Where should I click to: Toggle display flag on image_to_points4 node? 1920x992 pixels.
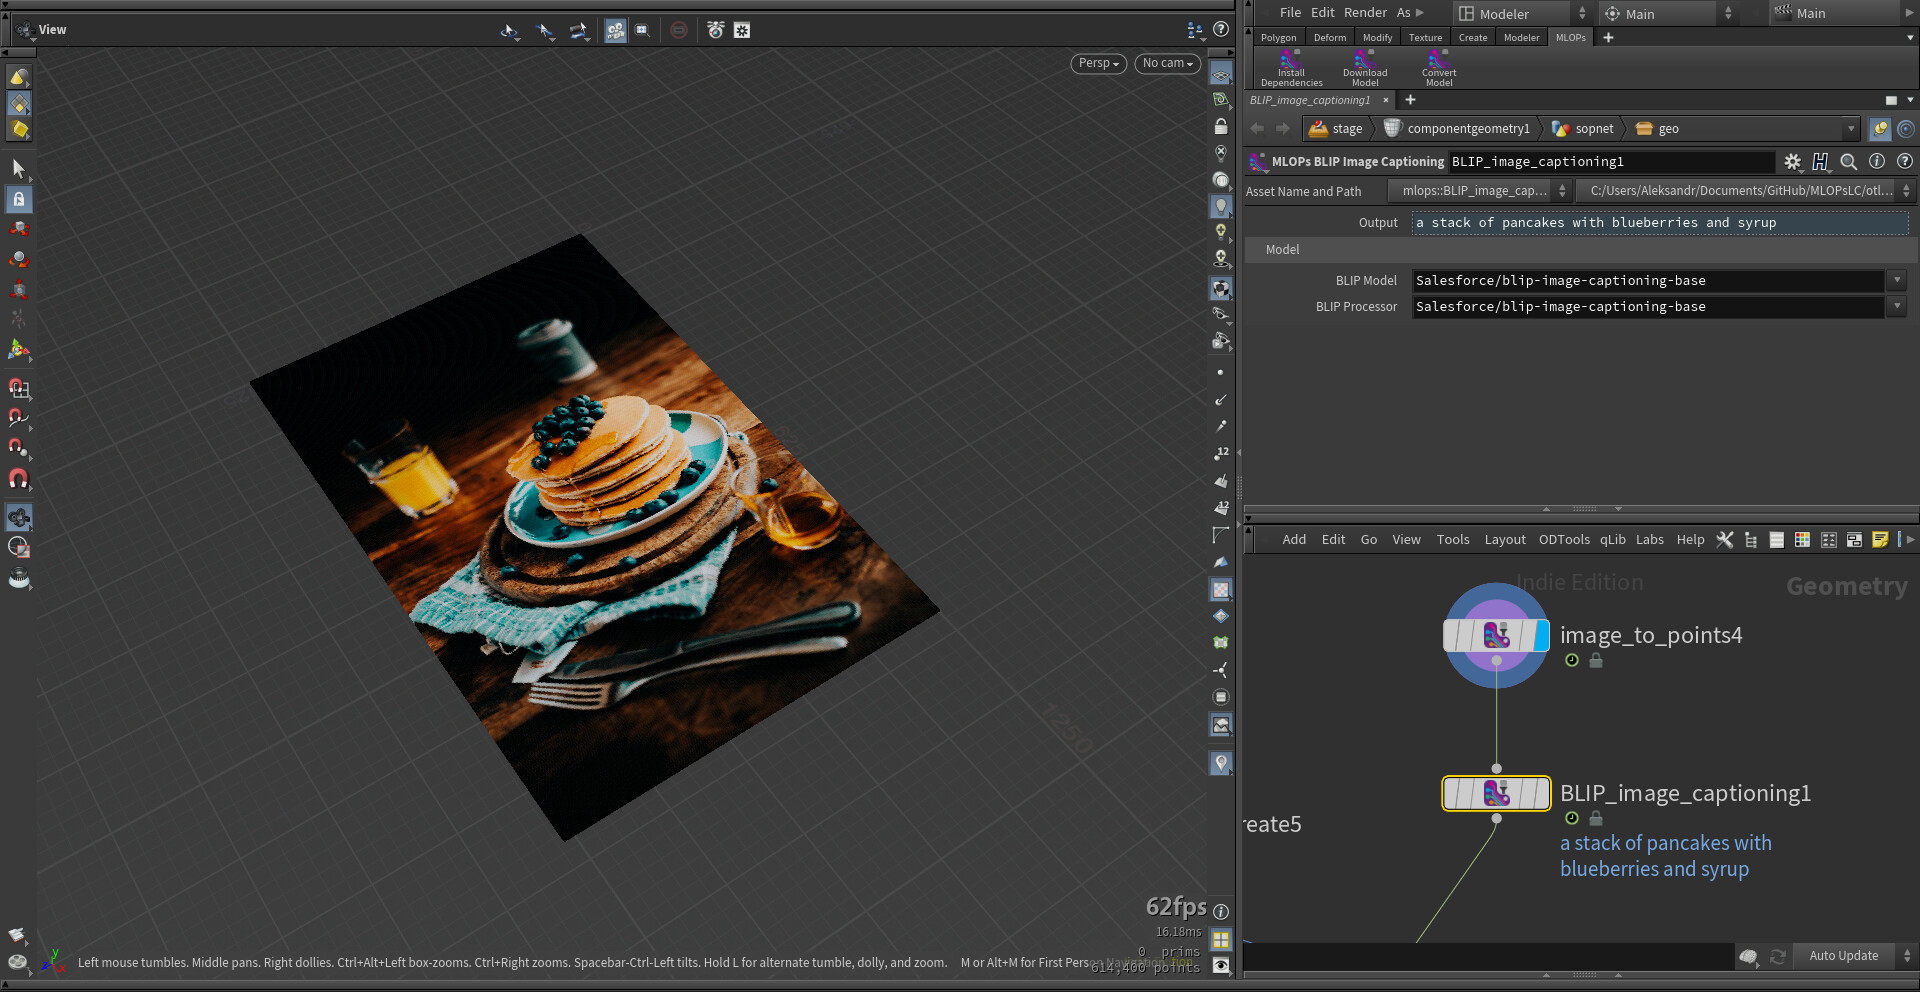[1541, 636]
